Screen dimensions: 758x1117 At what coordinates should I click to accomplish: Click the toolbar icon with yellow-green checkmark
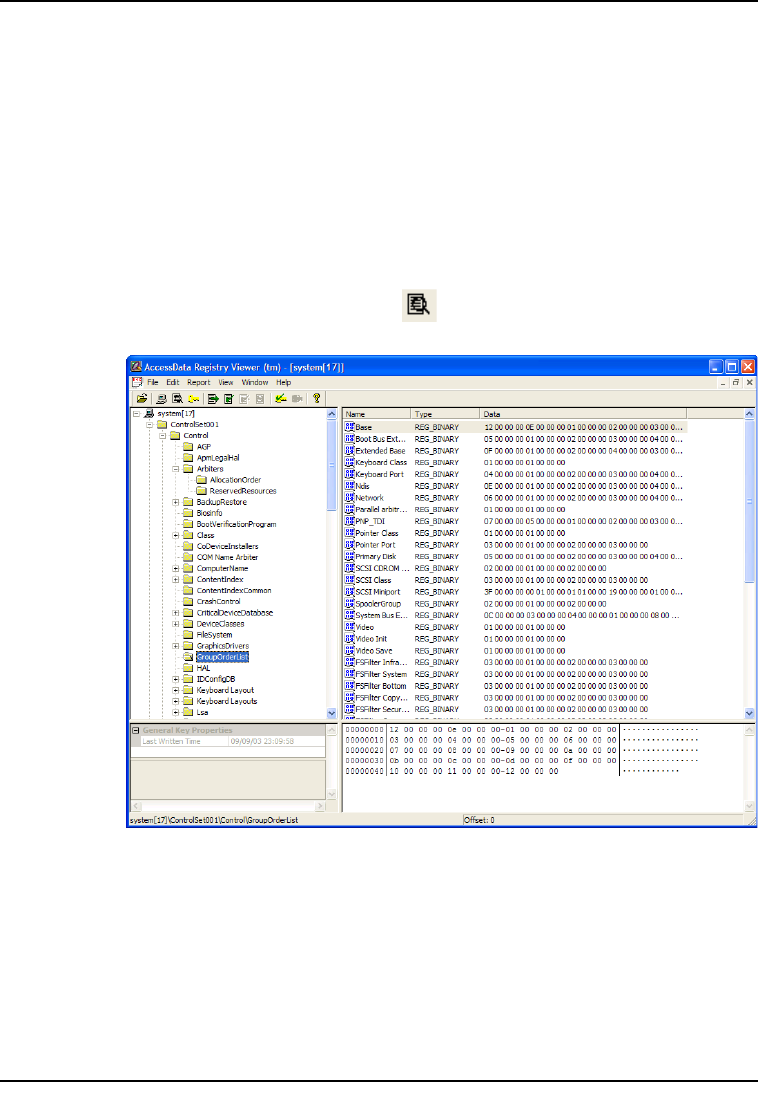[x=281, y=399]
